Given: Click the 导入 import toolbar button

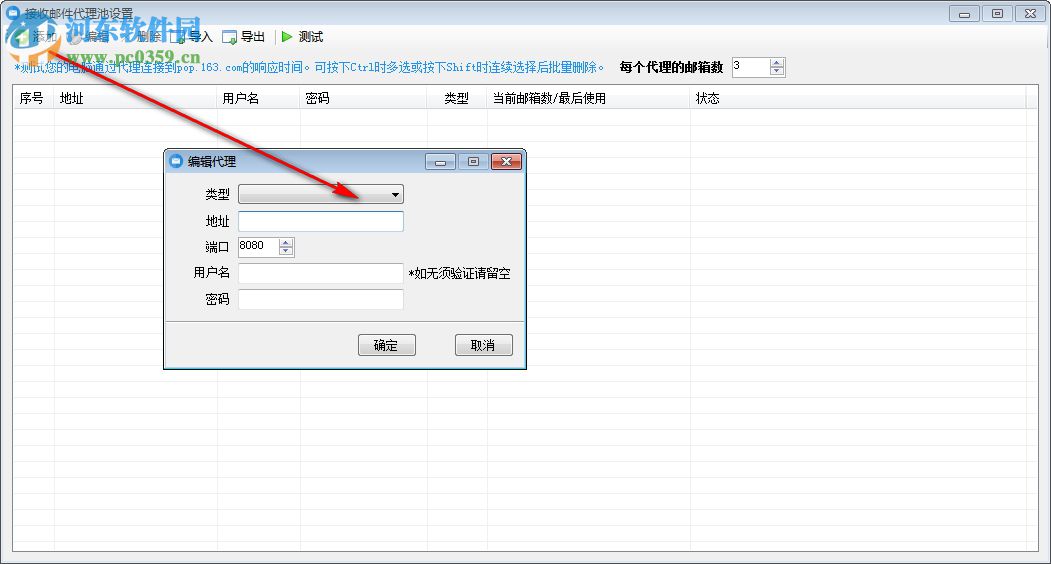Looking at the screenshot, I should point(191,37).
